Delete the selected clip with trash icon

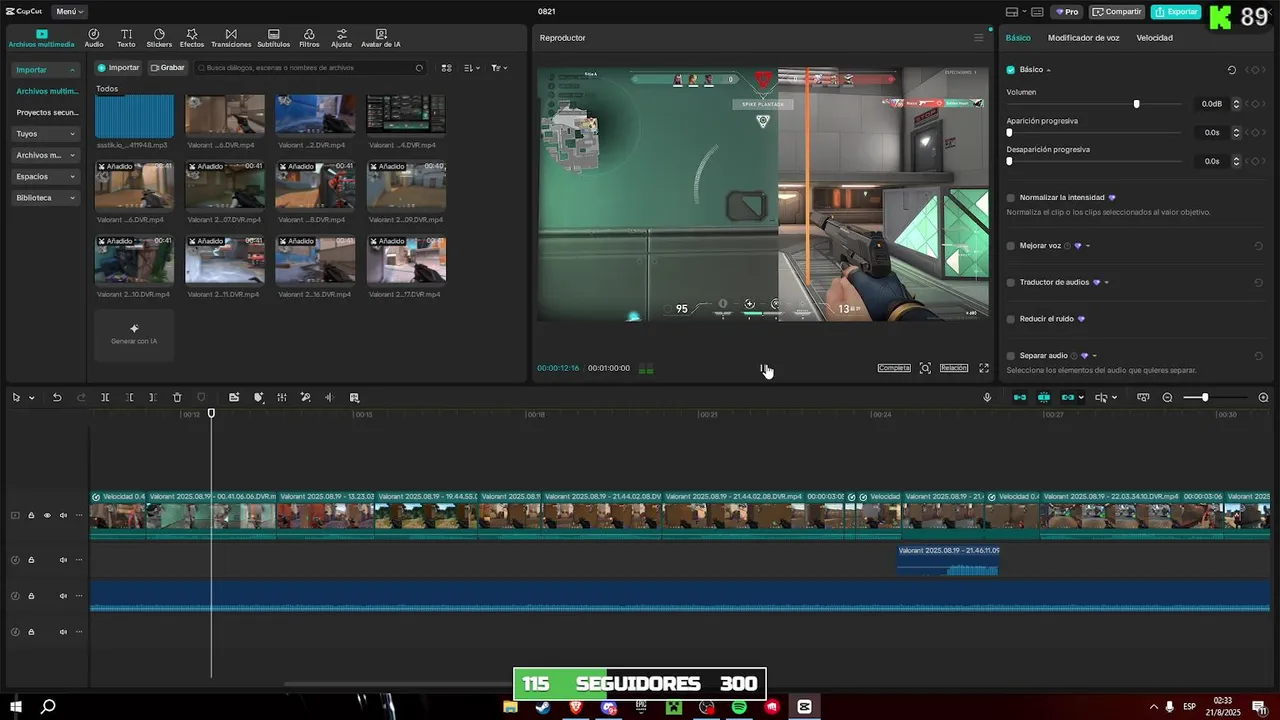click(177, 398)
